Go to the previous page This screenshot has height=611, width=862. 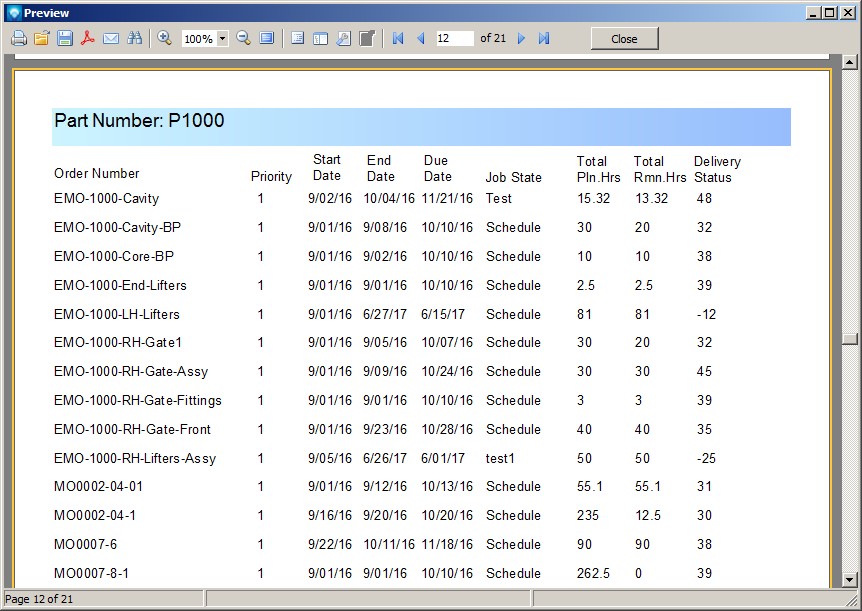[x=420, y=38]
